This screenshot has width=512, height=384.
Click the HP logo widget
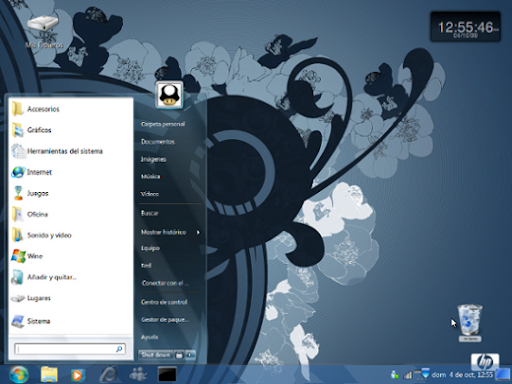click(x=485, y=362)
